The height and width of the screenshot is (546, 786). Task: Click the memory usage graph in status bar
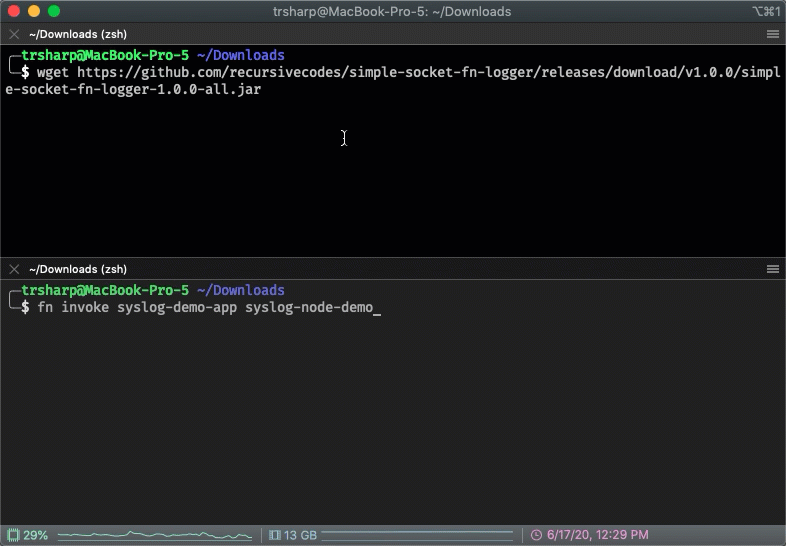[x=417, y=535]
